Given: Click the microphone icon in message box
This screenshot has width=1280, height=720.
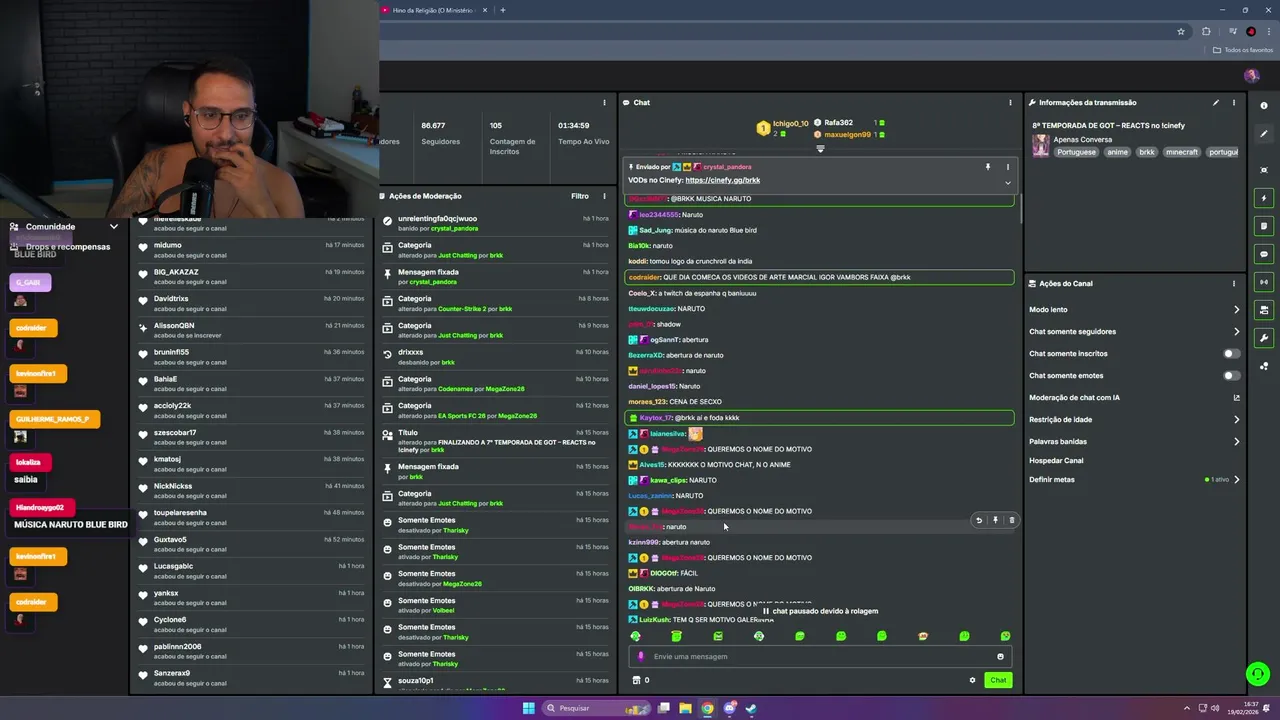Looking at the screenshot, I should click(641, 657).
